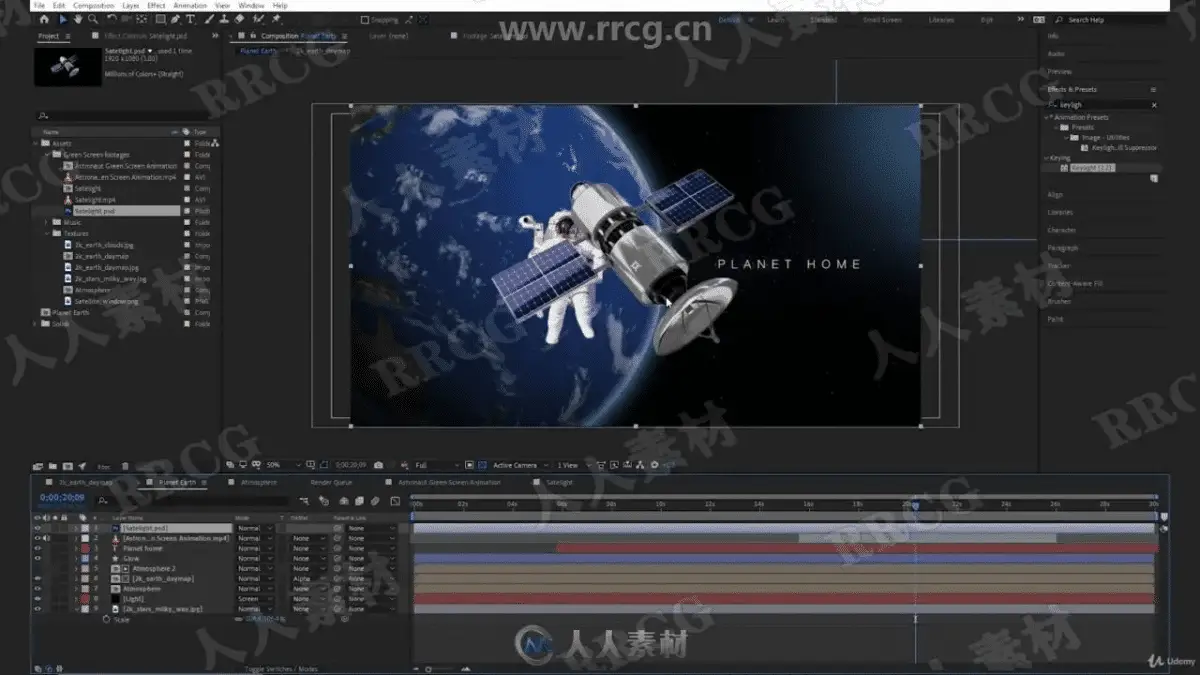Toggle visibility of the Light layer
The image size is (1200, 675).
click(38, 598)
